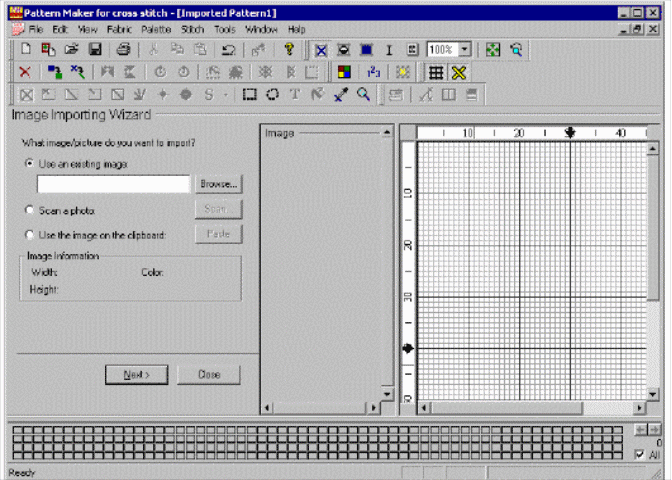Collapse Image panel using top arrow

click(387, 132)
